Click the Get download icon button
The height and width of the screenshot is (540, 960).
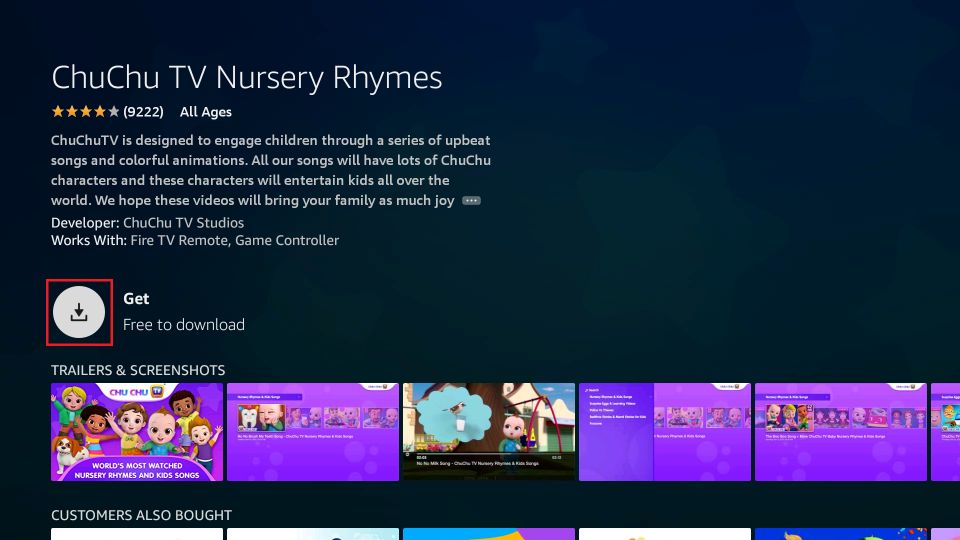[79, 312]
